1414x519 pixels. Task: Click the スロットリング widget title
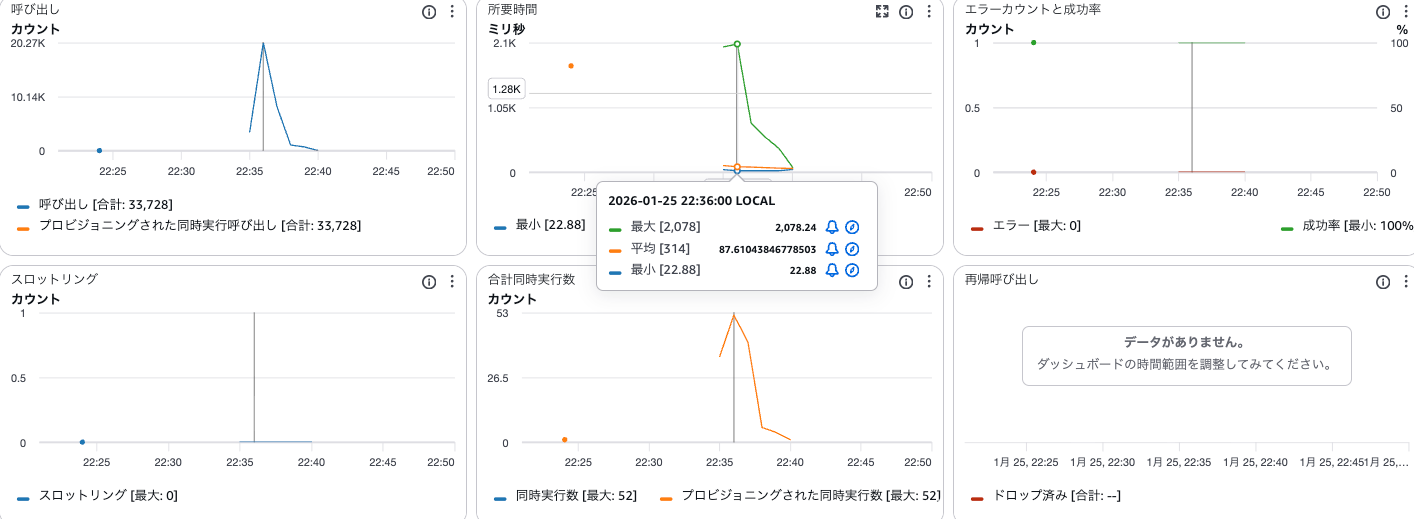click(x=54, y=280)
